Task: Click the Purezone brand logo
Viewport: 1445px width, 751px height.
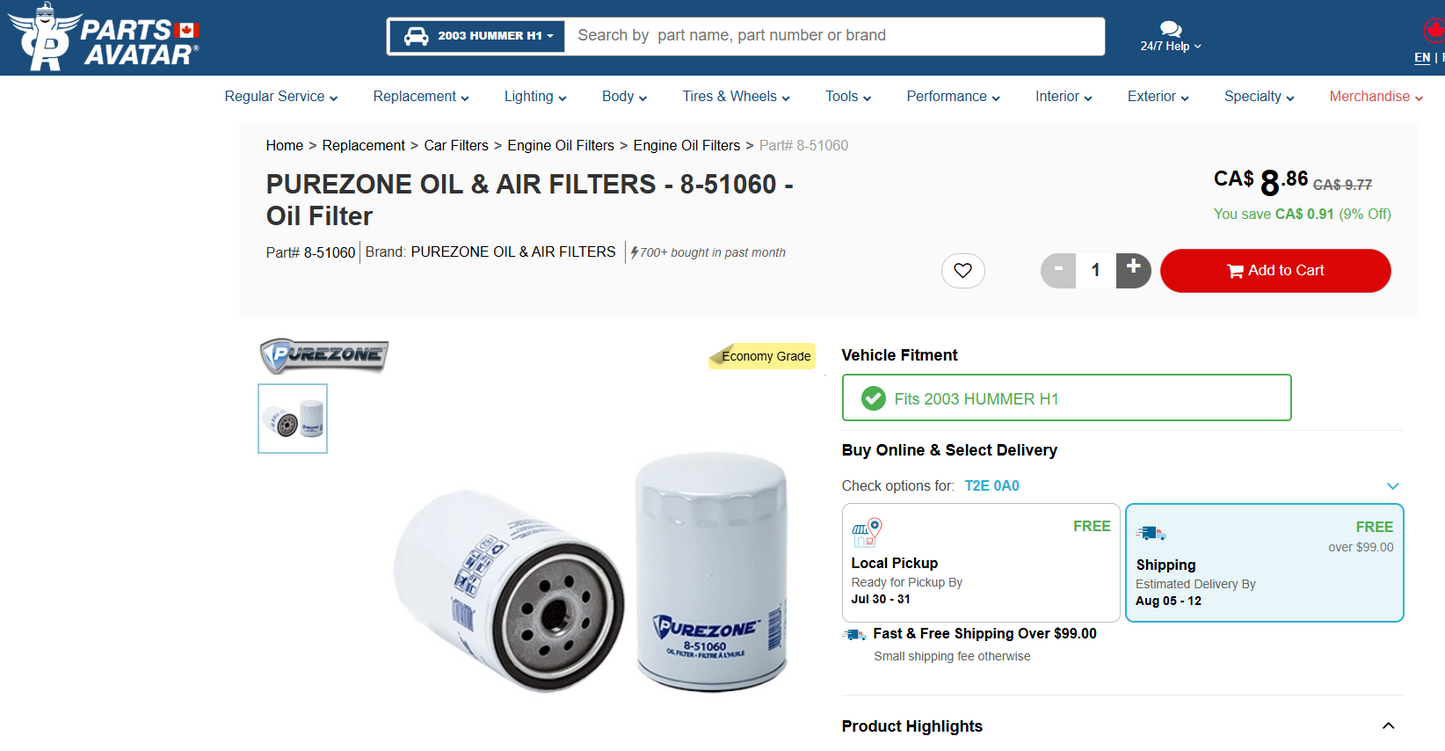Action: [x=324, y=355]
